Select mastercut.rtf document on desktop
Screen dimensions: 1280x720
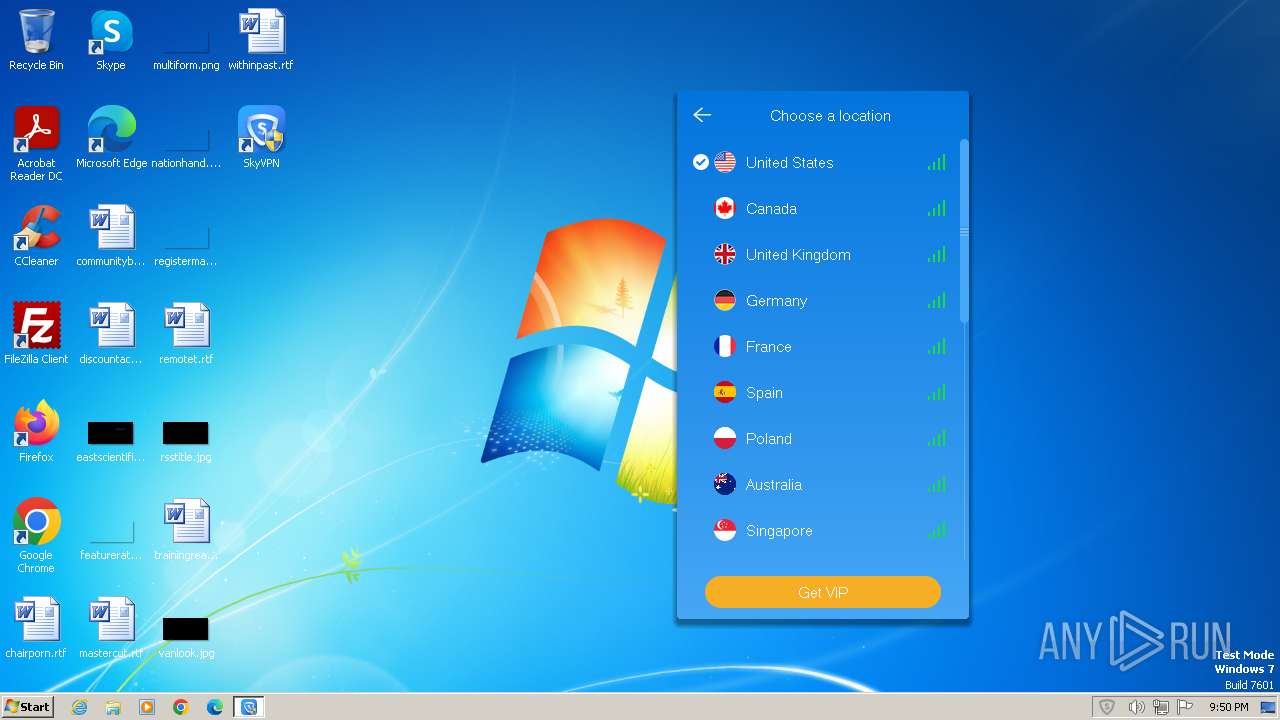(x=111, y=628)
